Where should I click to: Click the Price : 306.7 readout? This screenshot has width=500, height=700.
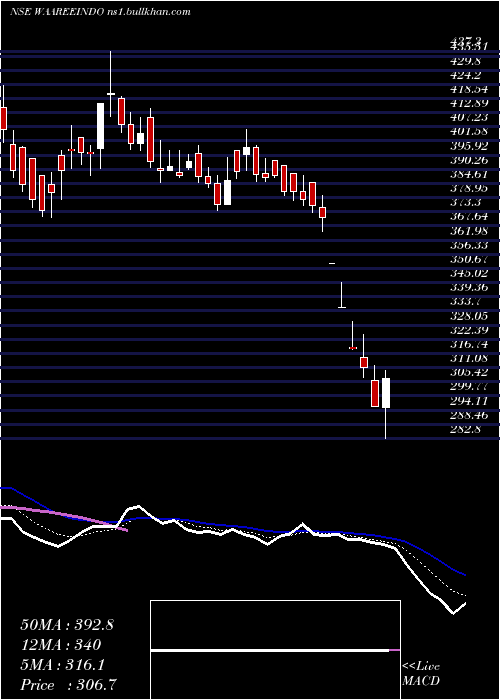point(70,685)
